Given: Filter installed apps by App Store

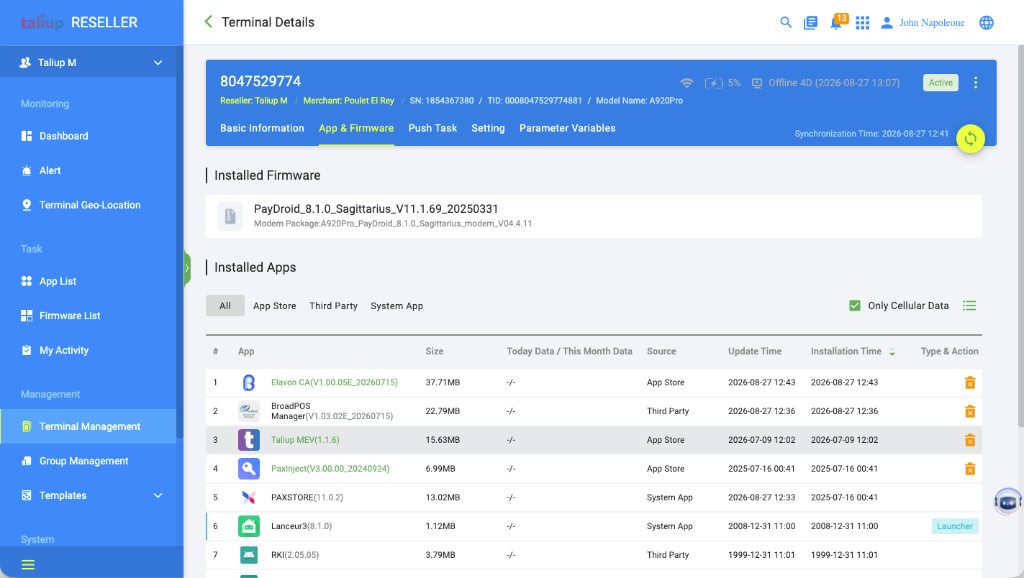Looking at the screenshot, I should (x=274, y=306).
